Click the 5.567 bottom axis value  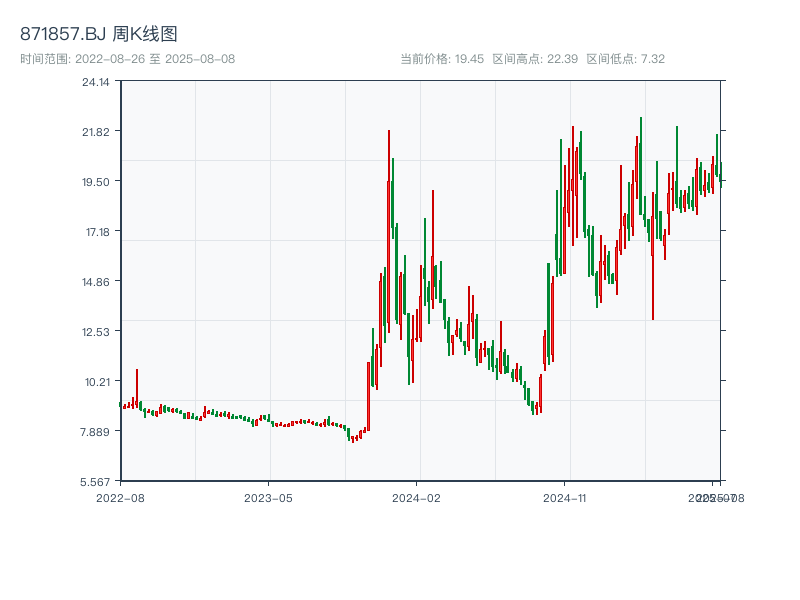point(93,481)
